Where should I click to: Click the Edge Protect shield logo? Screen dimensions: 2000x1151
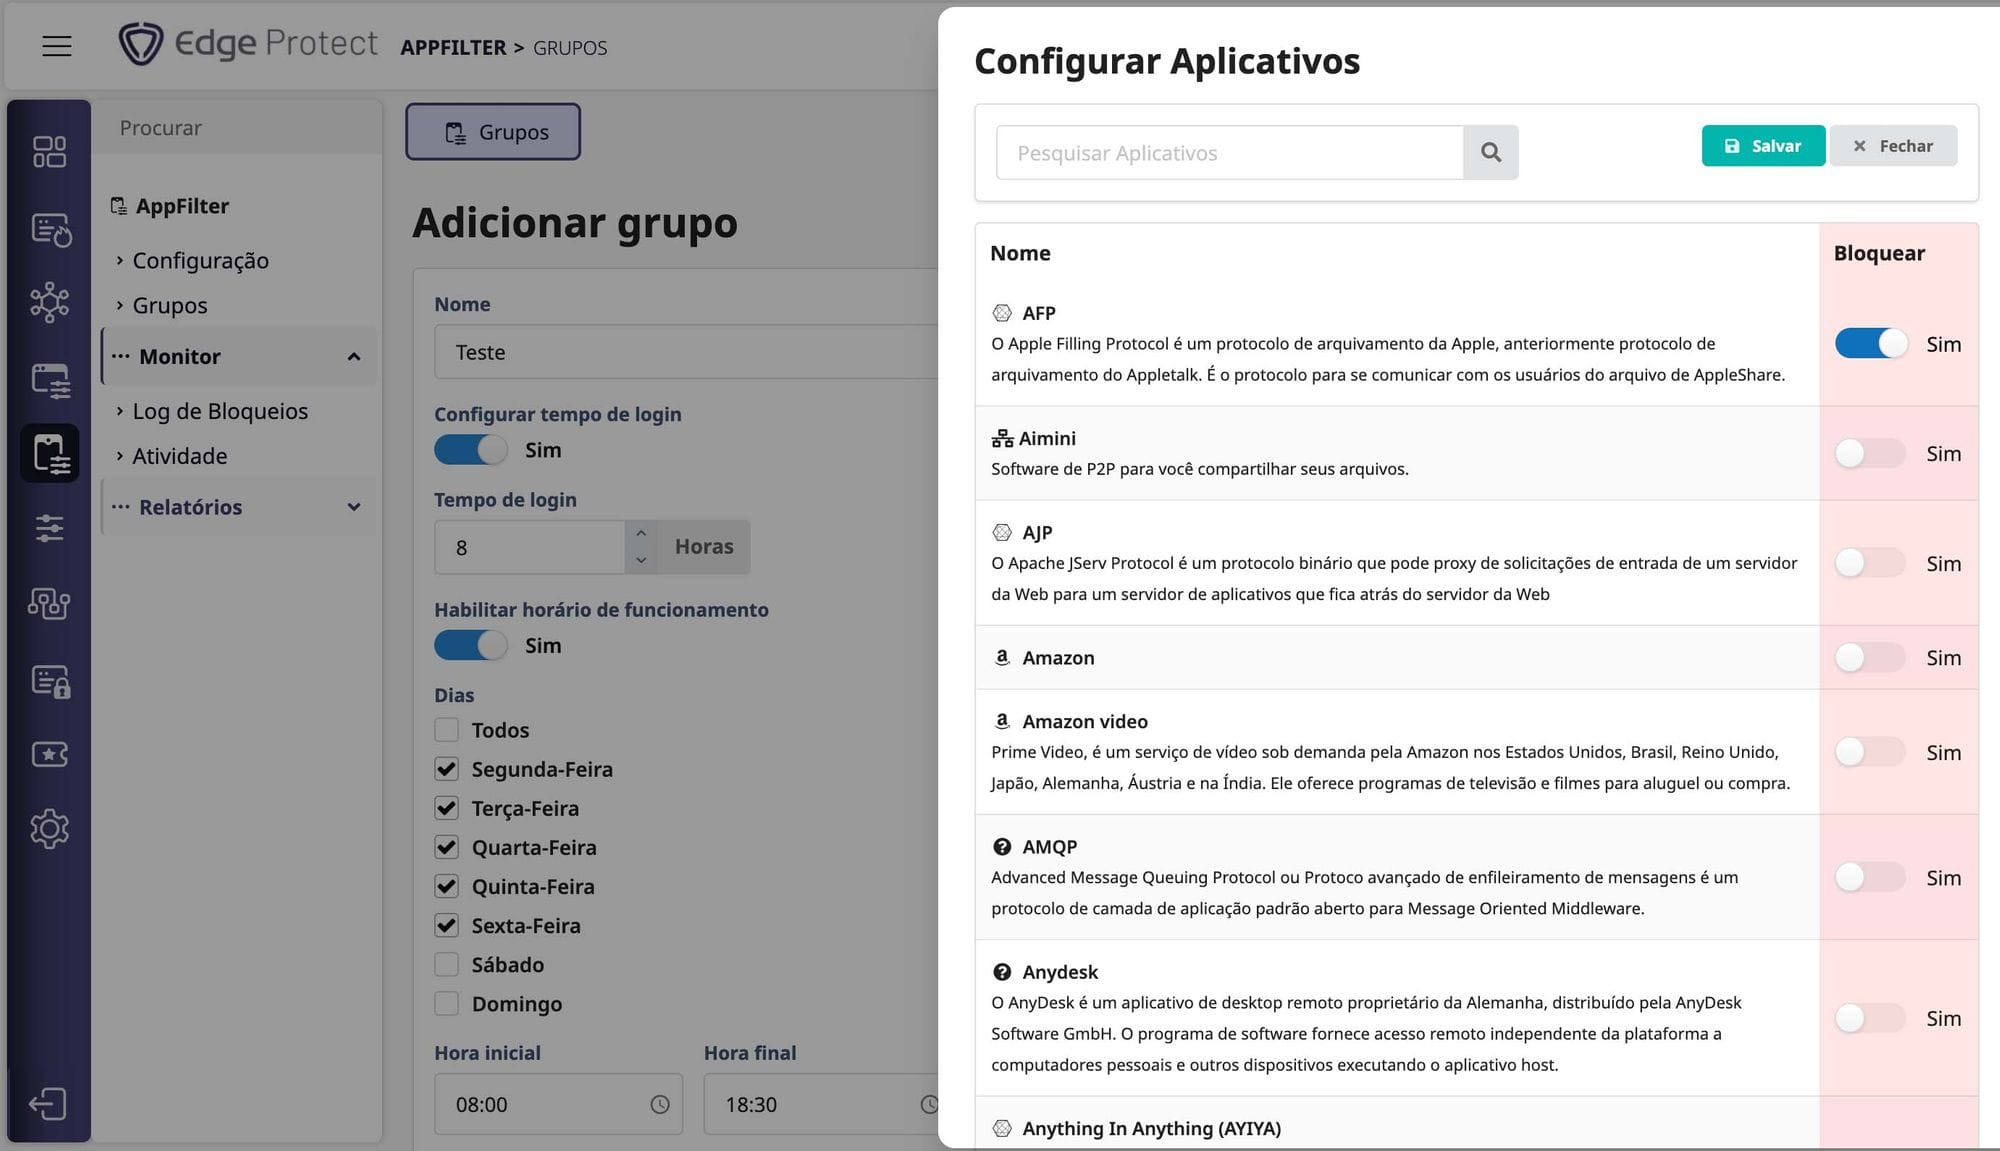pyautogui.click(x=141, y=44)
